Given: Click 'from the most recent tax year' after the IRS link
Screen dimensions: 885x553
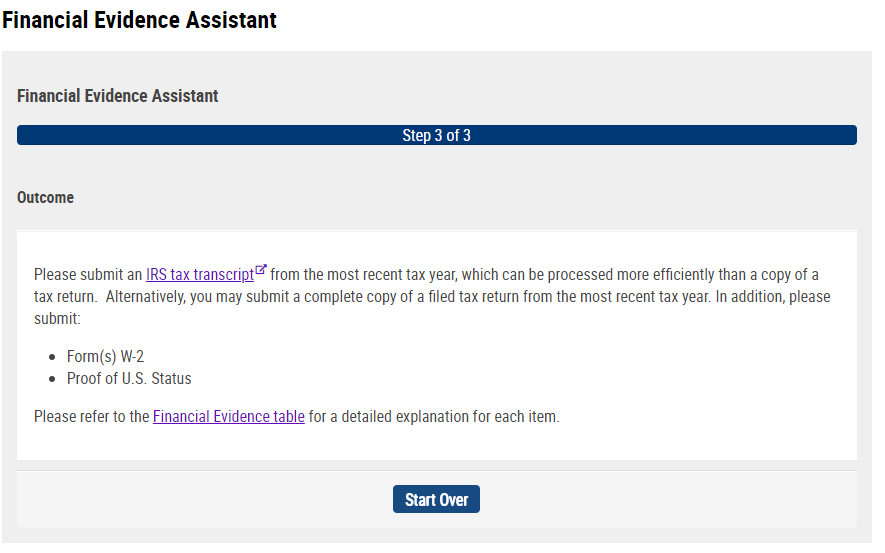Looking at the screenshot, I should tap(363, 275).
